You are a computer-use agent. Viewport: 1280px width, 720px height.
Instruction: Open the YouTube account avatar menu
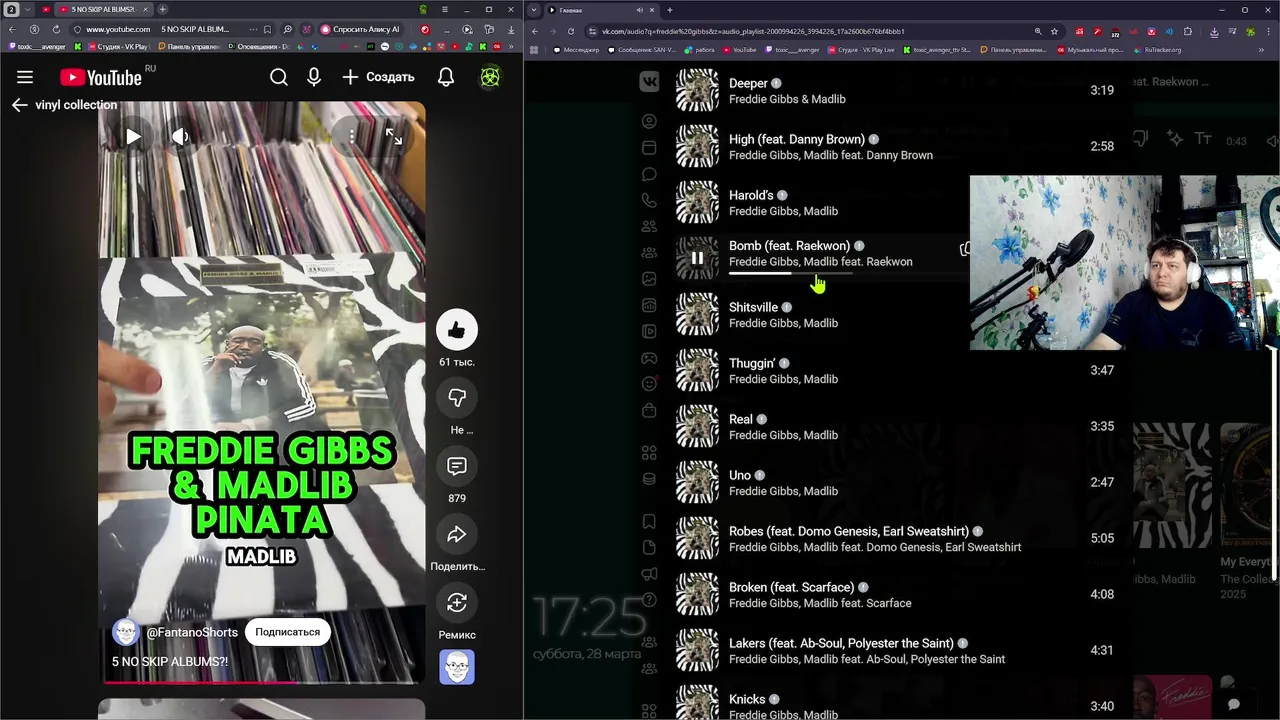pyautogui.click(x=490, y=77)
